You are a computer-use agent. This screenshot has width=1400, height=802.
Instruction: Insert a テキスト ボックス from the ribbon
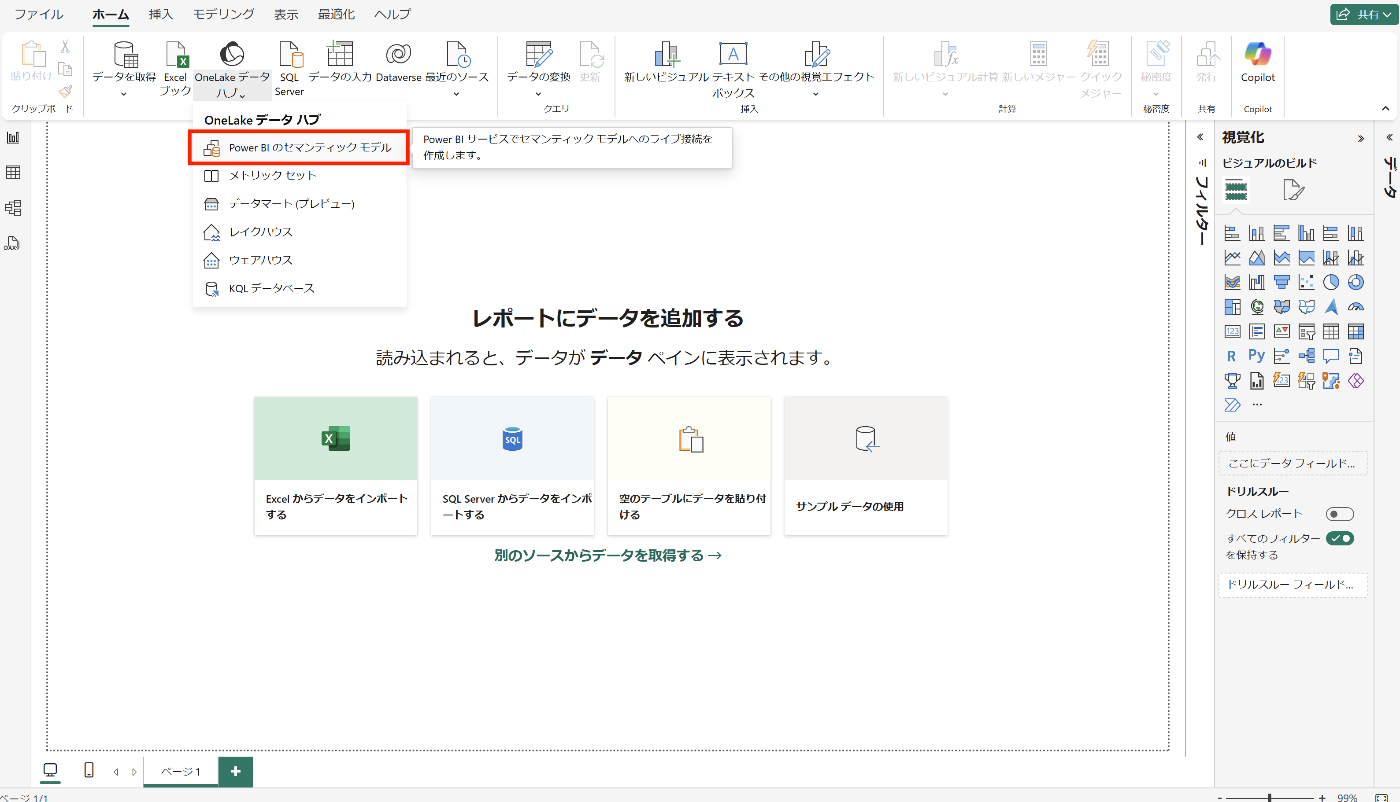tap(733, 68)
